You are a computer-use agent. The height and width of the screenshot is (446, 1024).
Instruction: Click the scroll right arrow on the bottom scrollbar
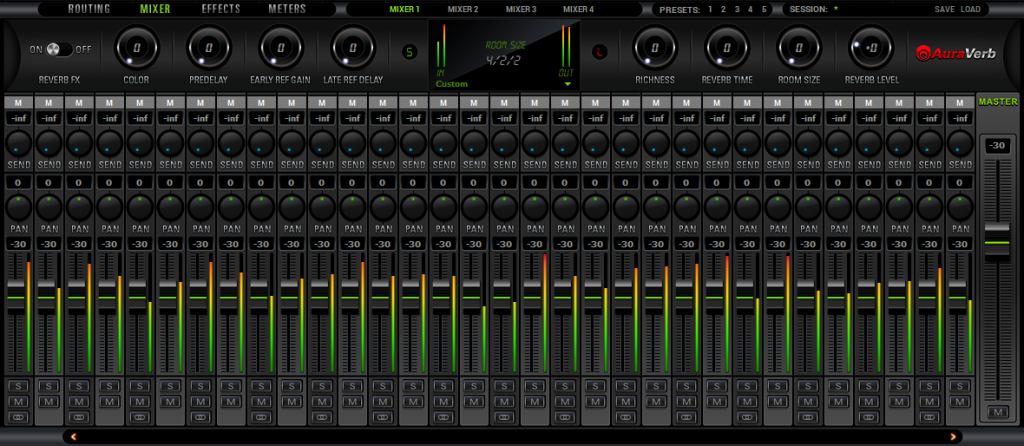(x=954, y=436)
